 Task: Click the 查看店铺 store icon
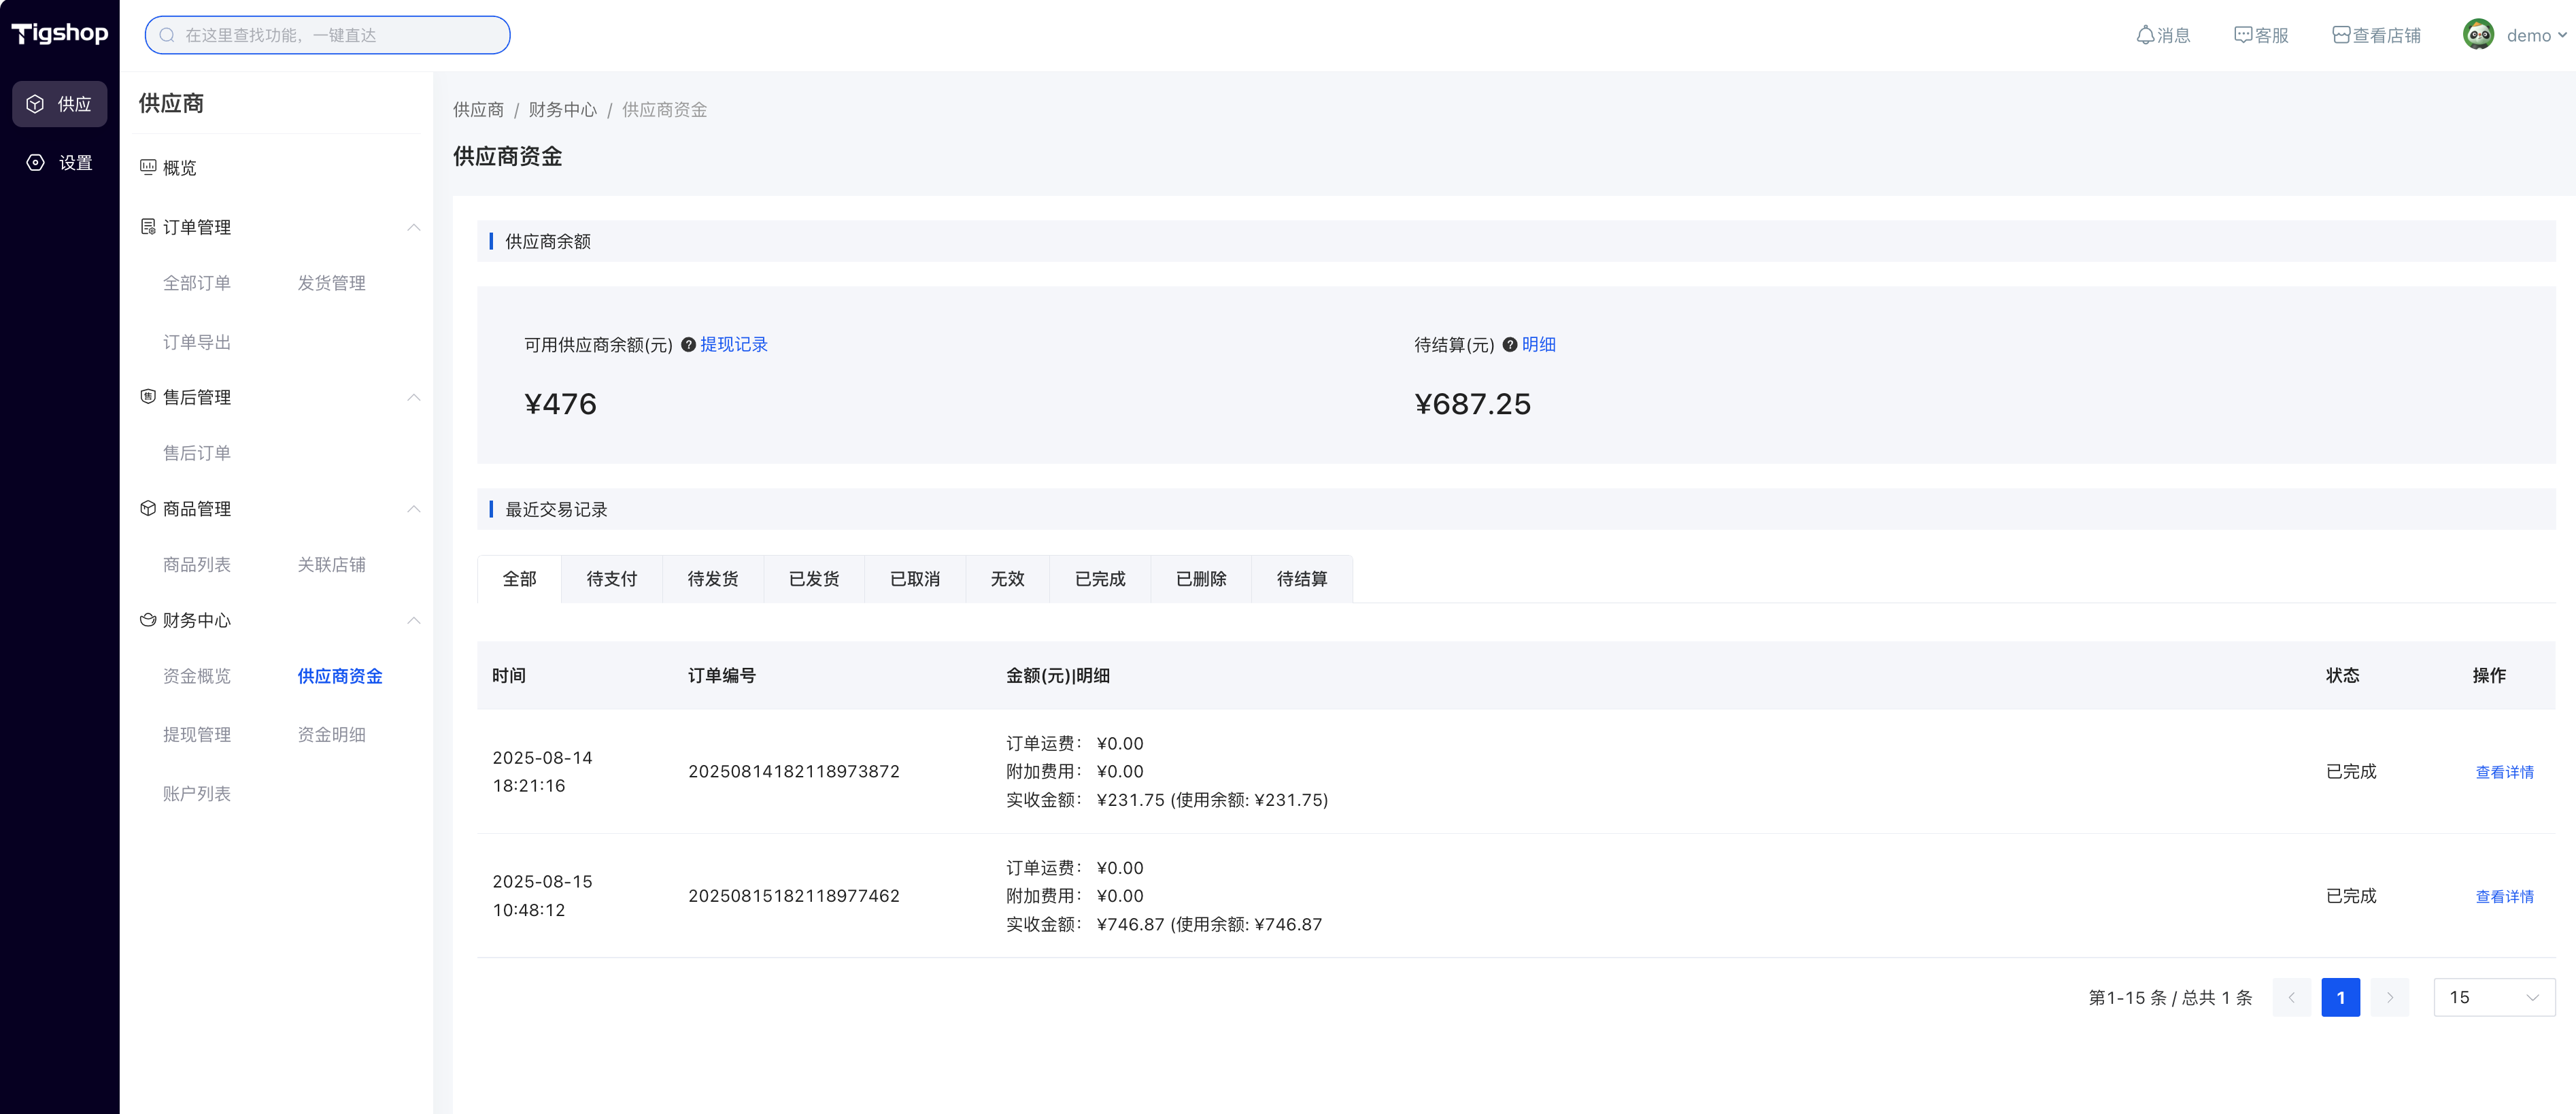click(2341, 35)
